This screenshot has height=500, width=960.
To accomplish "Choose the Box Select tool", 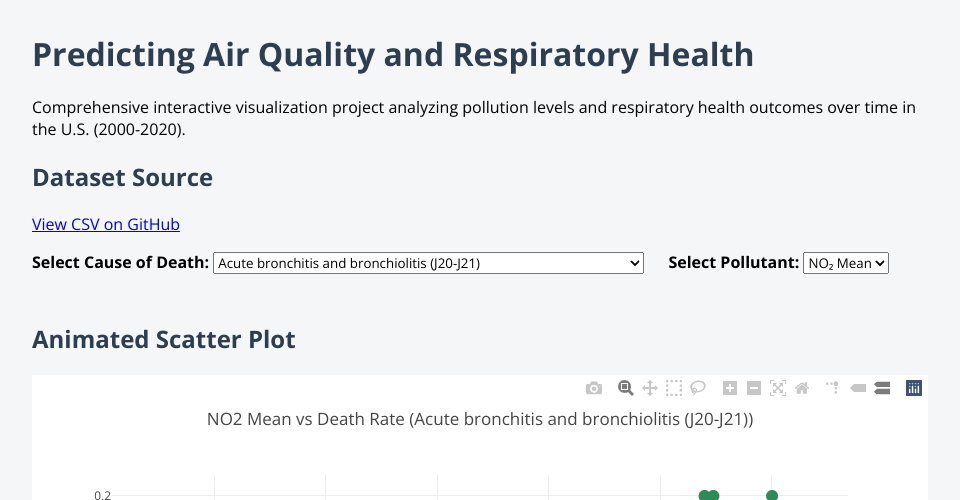I will click(674, 388).
